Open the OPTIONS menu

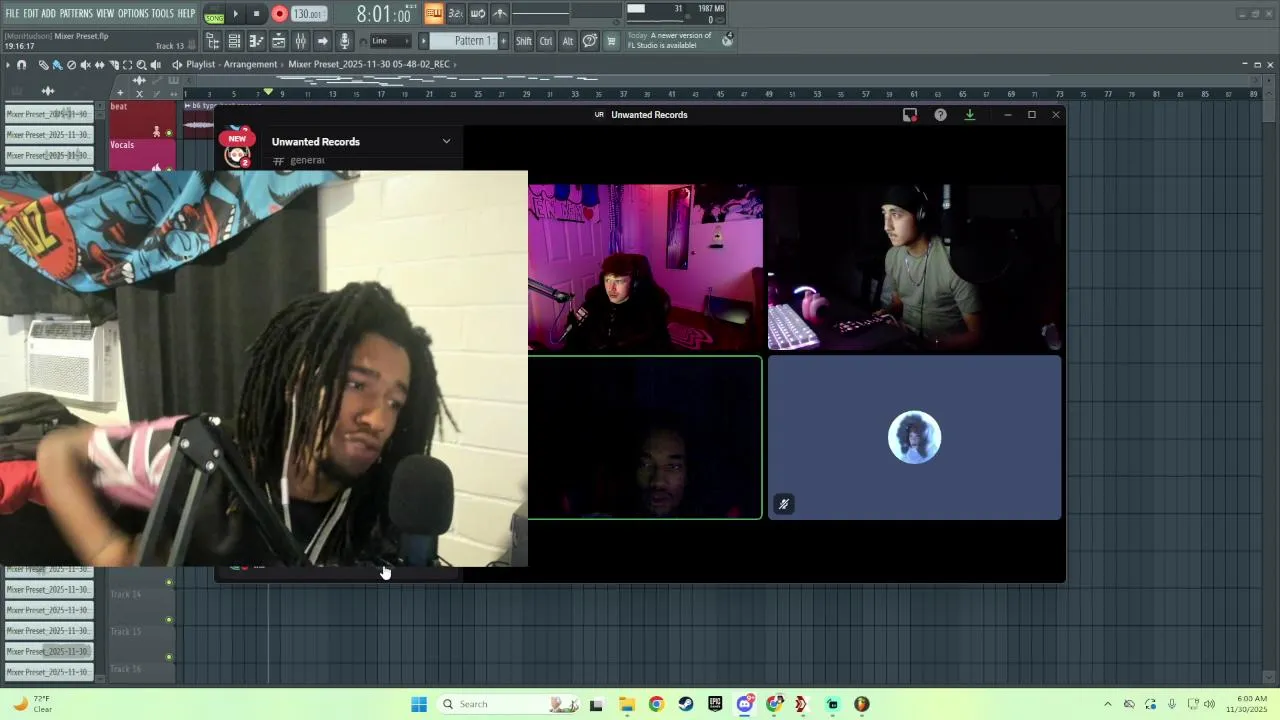[x=133, y=13]
